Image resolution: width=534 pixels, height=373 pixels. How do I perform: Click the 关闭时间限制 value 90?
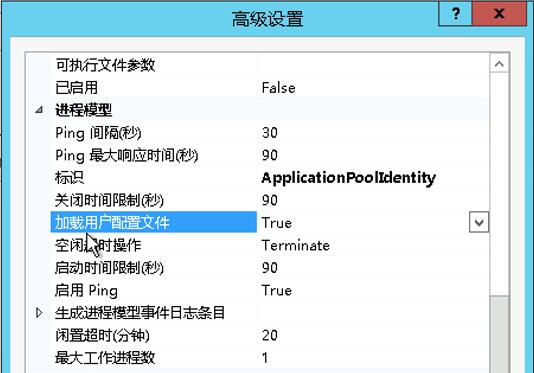pos(270,200)
